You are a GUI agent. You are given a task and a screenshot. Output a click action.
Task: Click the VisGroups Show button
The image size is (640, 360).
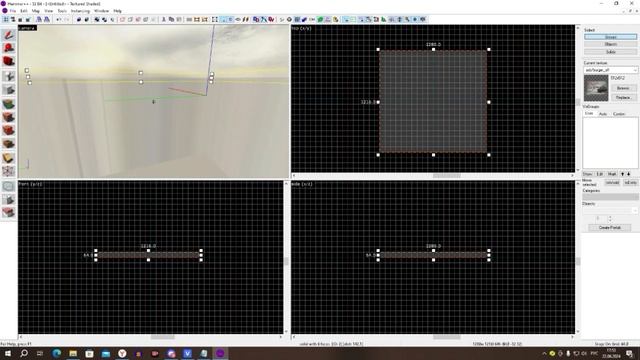(x=588, y=174)
